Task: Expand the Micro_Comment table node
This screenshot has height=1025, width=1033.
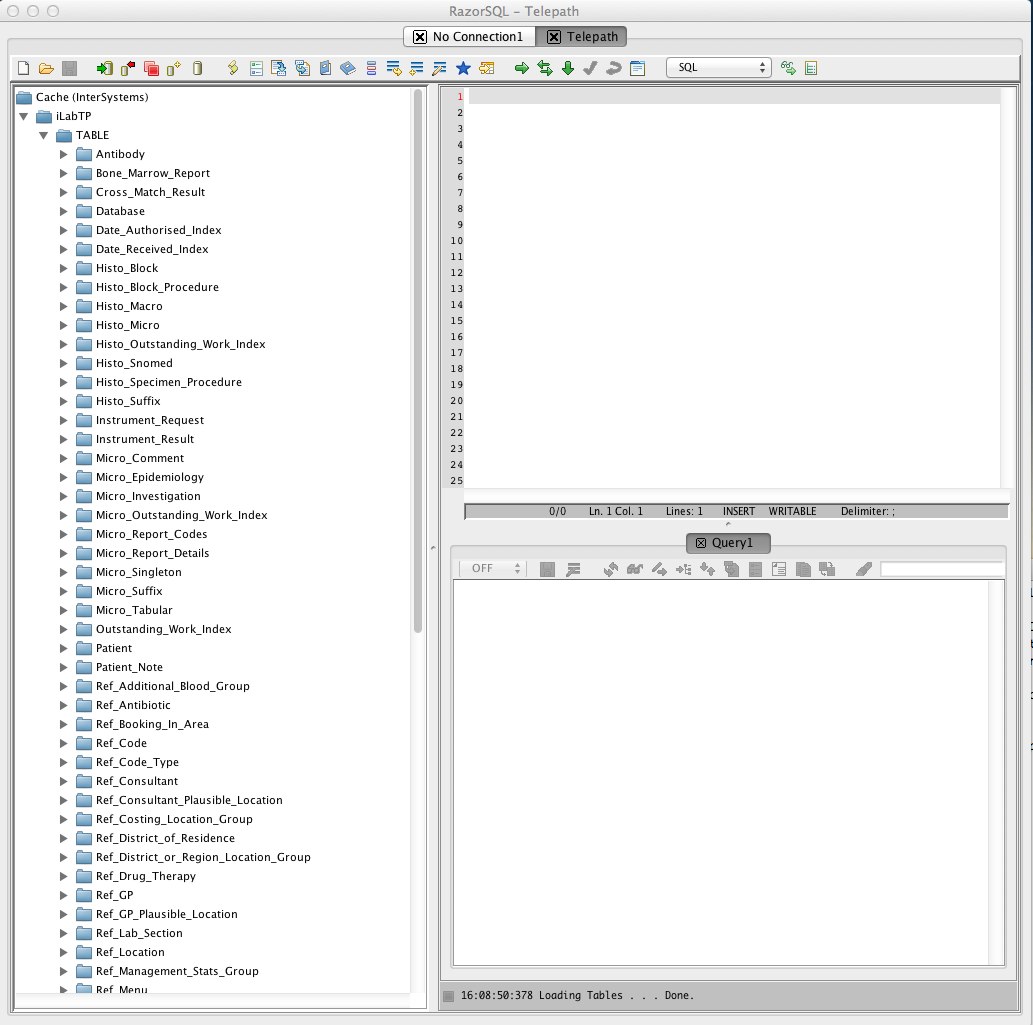Action: pos(63,458)
